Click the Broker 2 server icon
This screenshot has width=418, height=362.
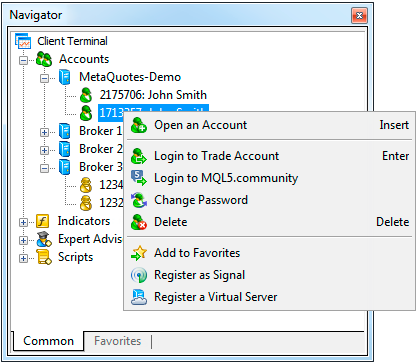point(64,149)
